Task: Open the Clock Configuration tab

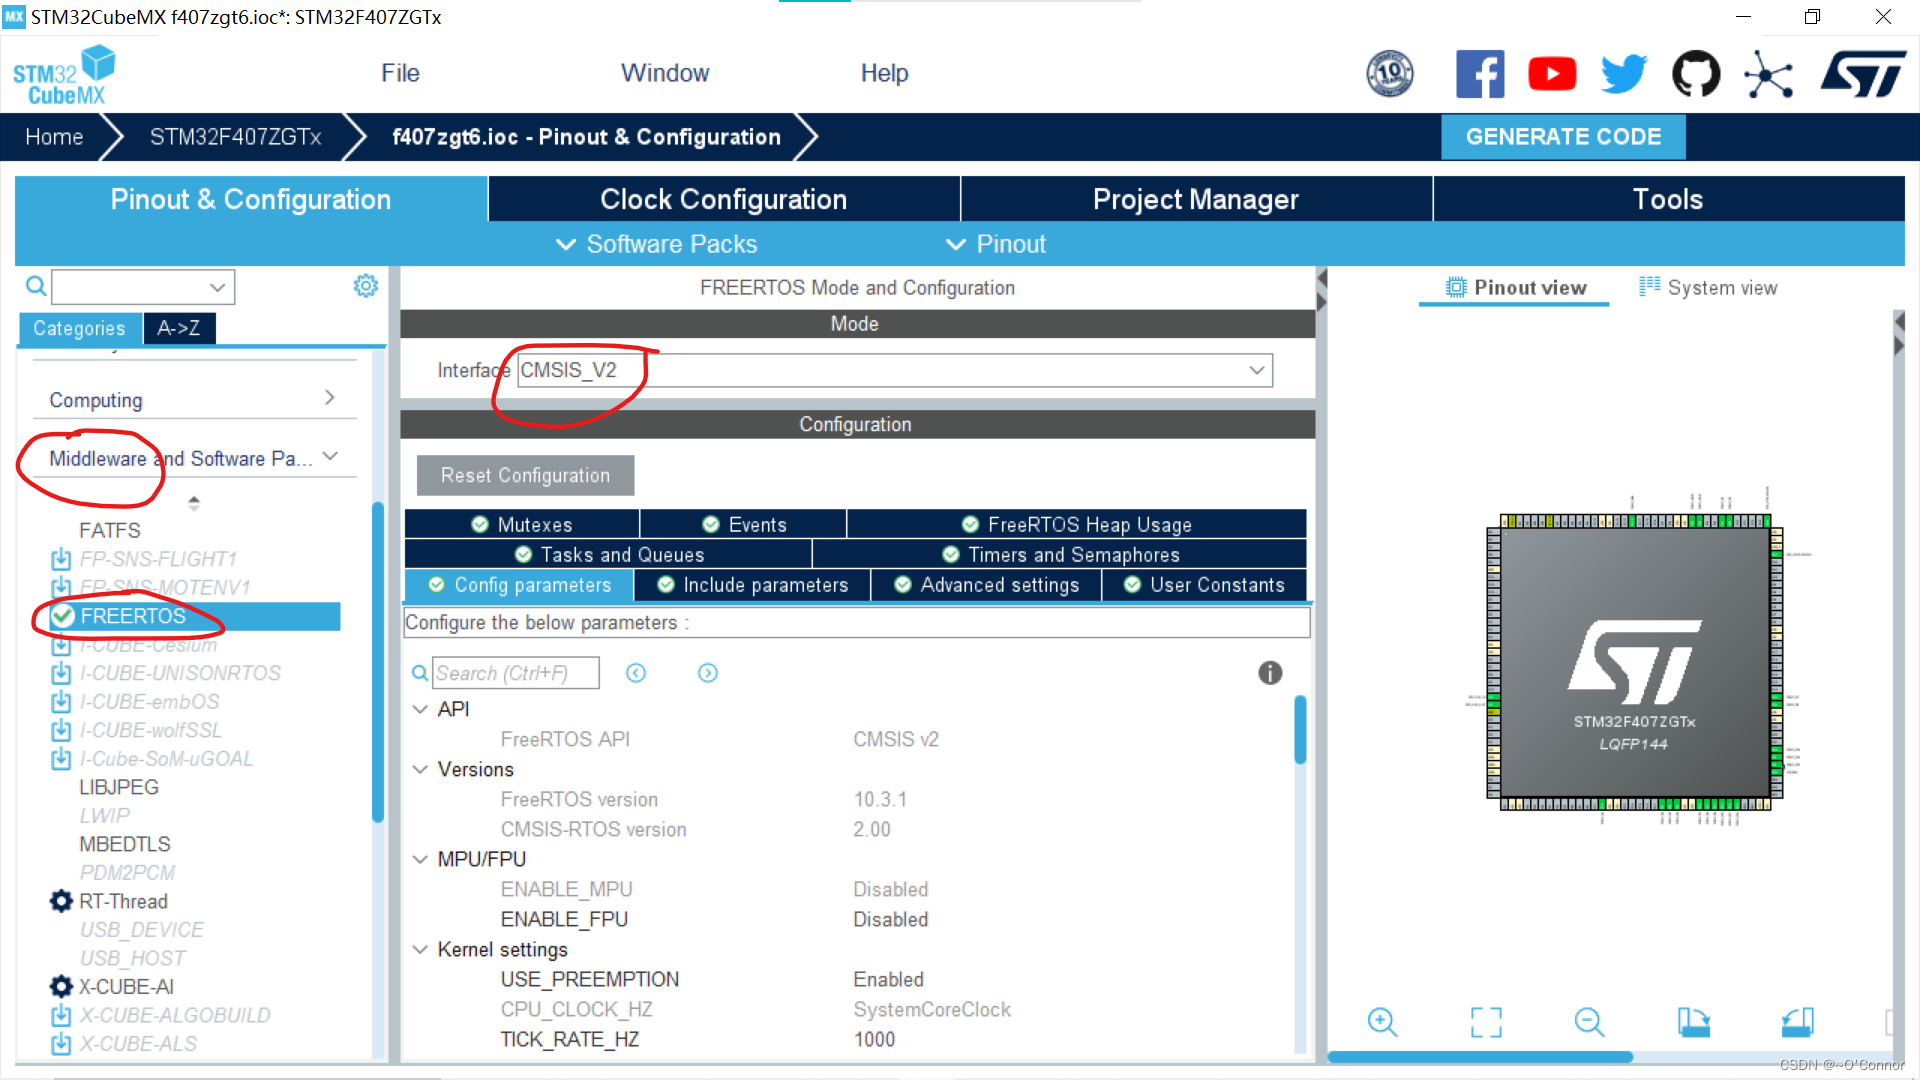Action: [x=723, y=199]
